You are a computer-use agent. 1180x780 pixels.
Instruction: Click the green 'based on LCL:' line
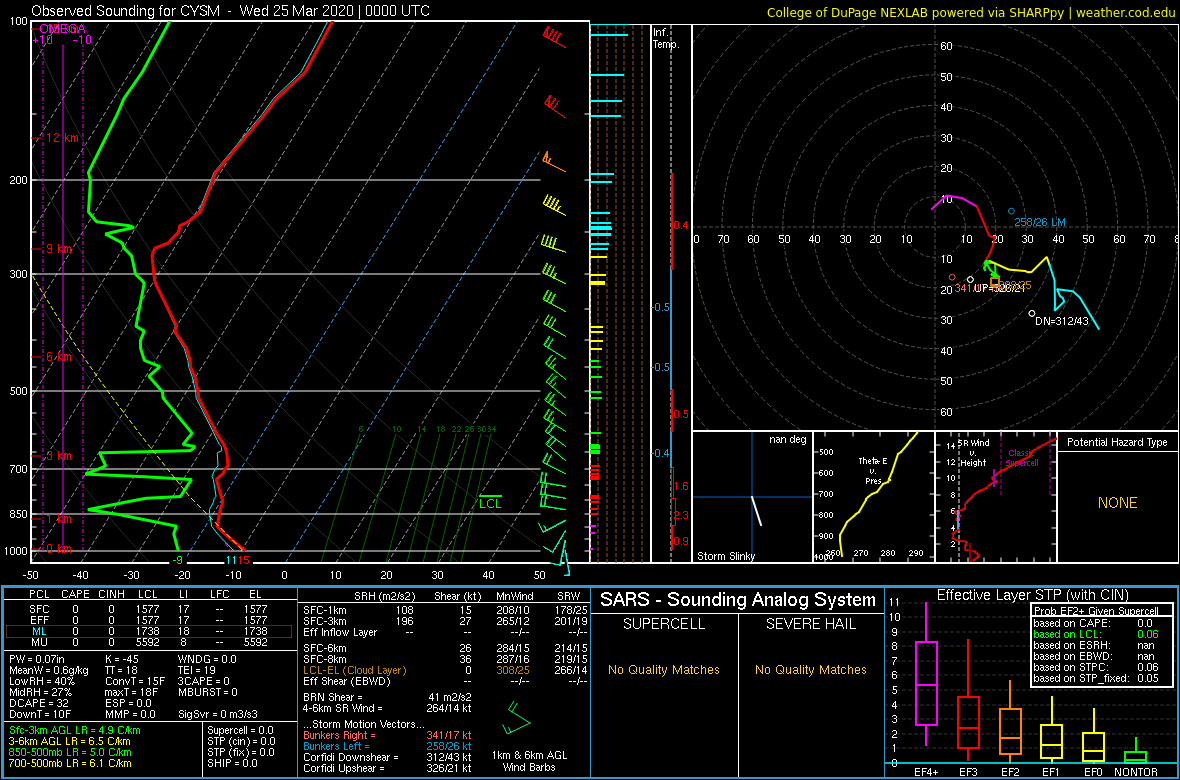tap(1096, 634)
